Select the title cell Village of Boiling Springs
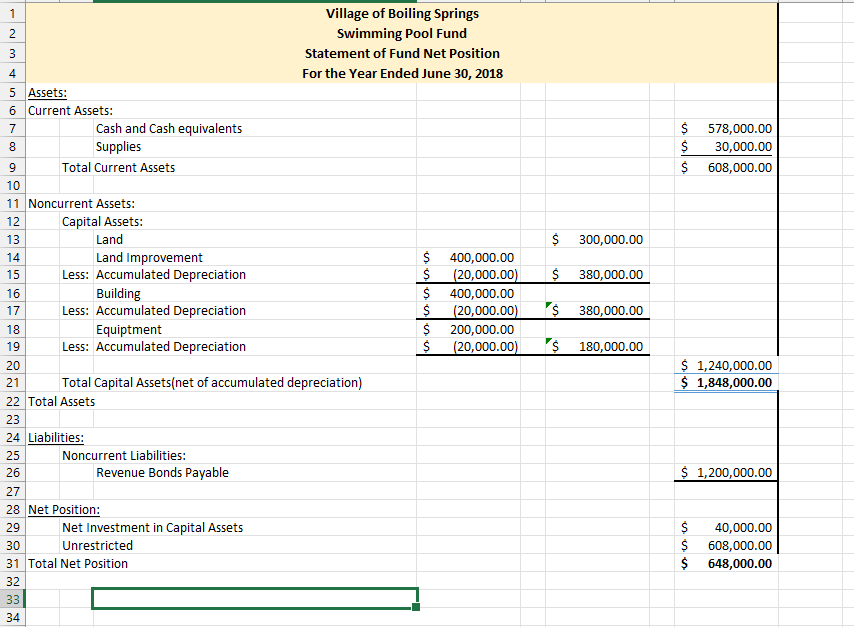 tap(400, 13)
